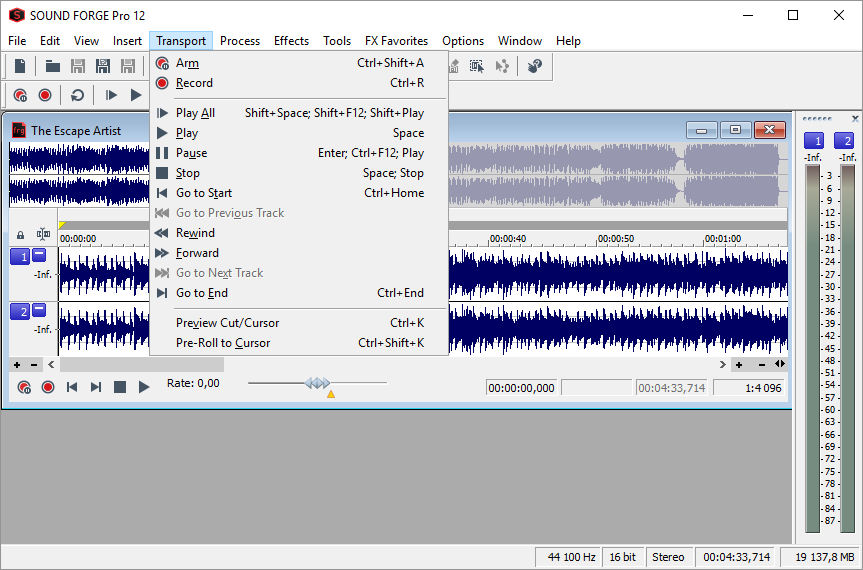This screenshot has width=863, height=570.
Task: Click the Save disk icon in toolbar
Action: click(78, 66)
